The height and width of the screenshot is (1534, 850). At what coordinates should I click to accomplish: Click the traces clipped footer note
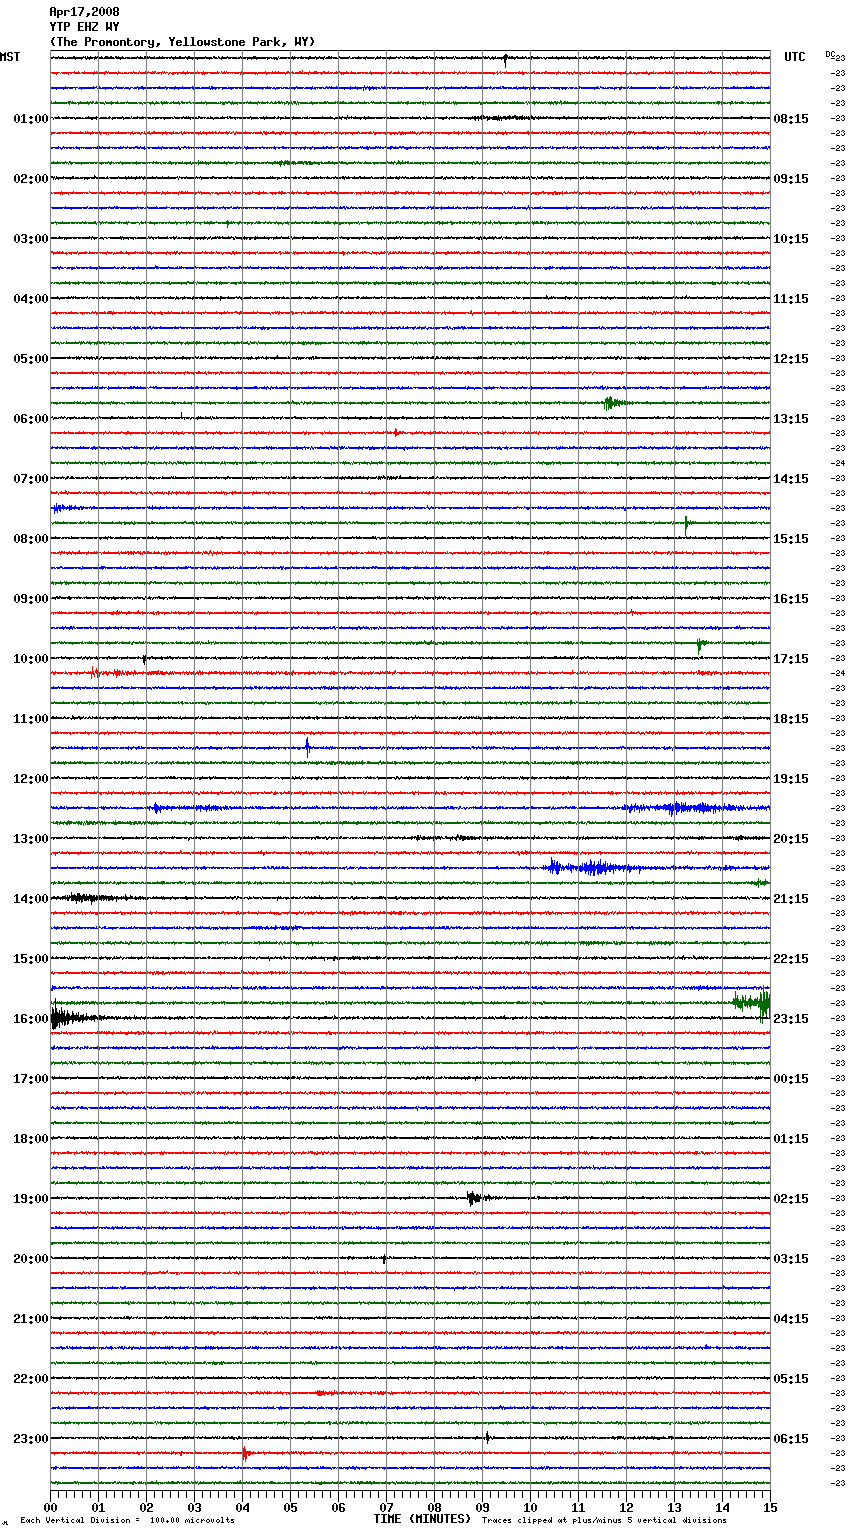[604, 1521]
